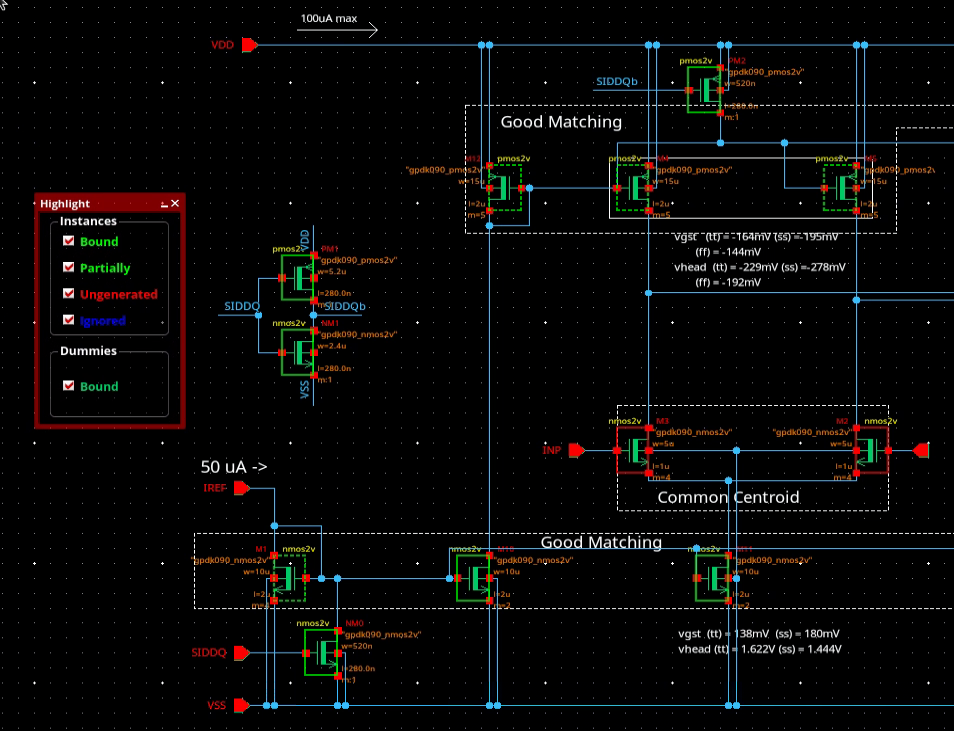Viewport: 954px width, 731px height.
Task: Click the top 'Good Matching' note
Action: pos(561,122)
